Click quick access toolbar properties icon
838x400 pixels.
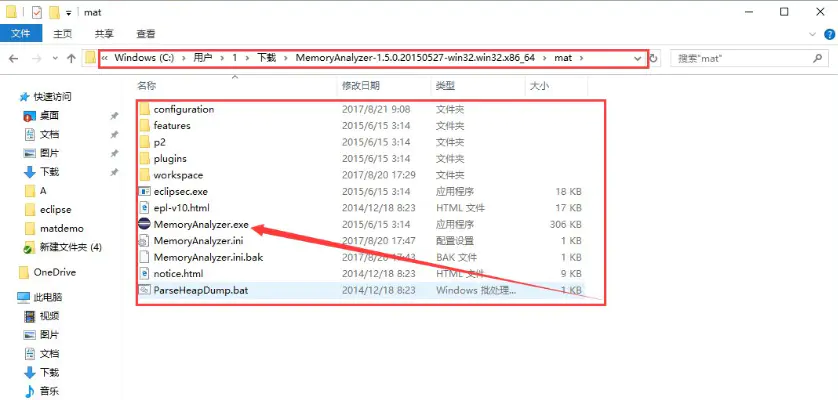[37, 12]
